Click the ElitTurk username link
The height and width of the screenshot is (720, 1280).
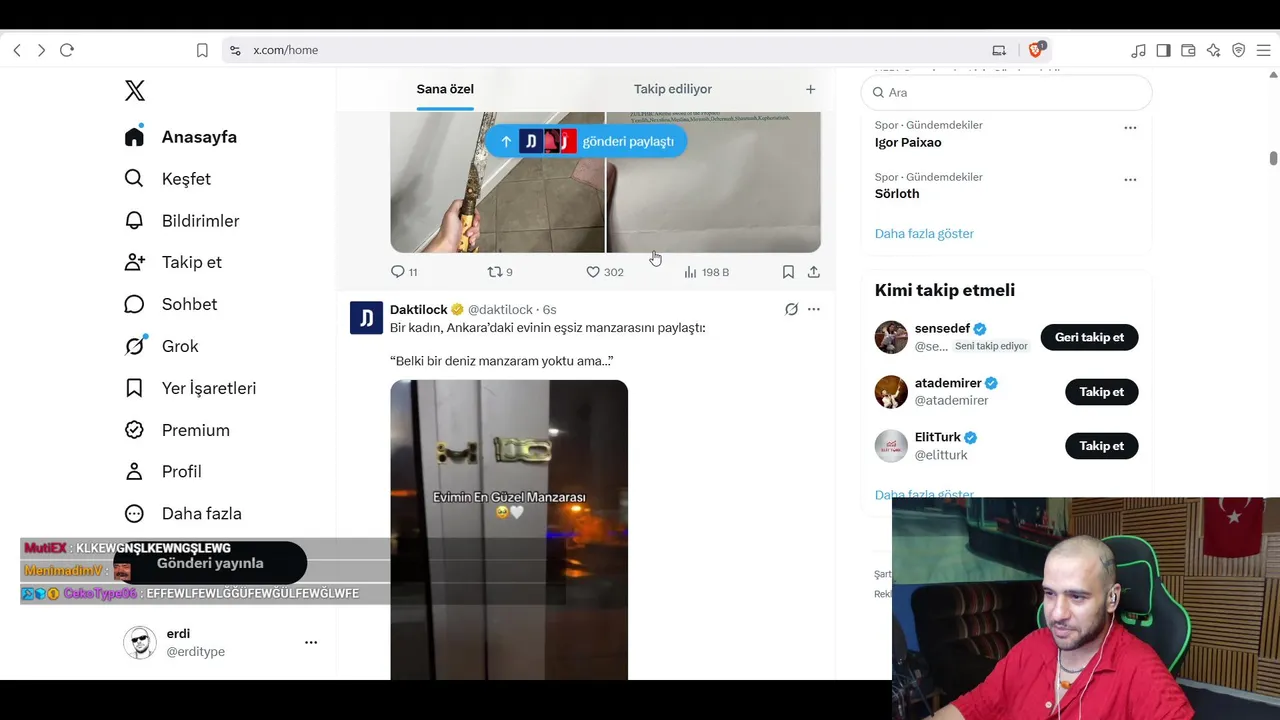coord(938,437)
